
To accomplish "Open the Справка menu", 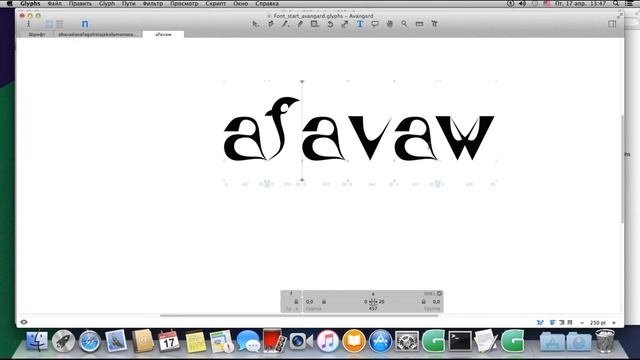I will point(267,4).
